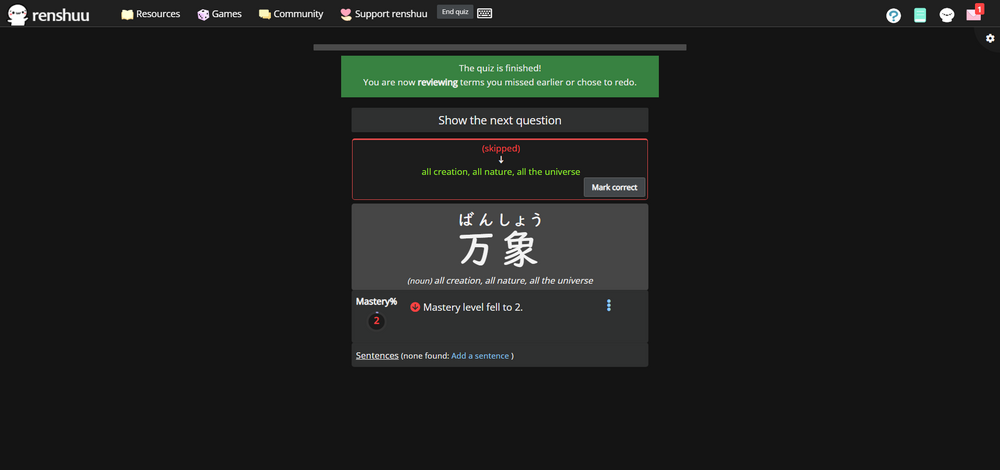
Task: Click the Community chat bubbles icon
Action: click(265, 14)
